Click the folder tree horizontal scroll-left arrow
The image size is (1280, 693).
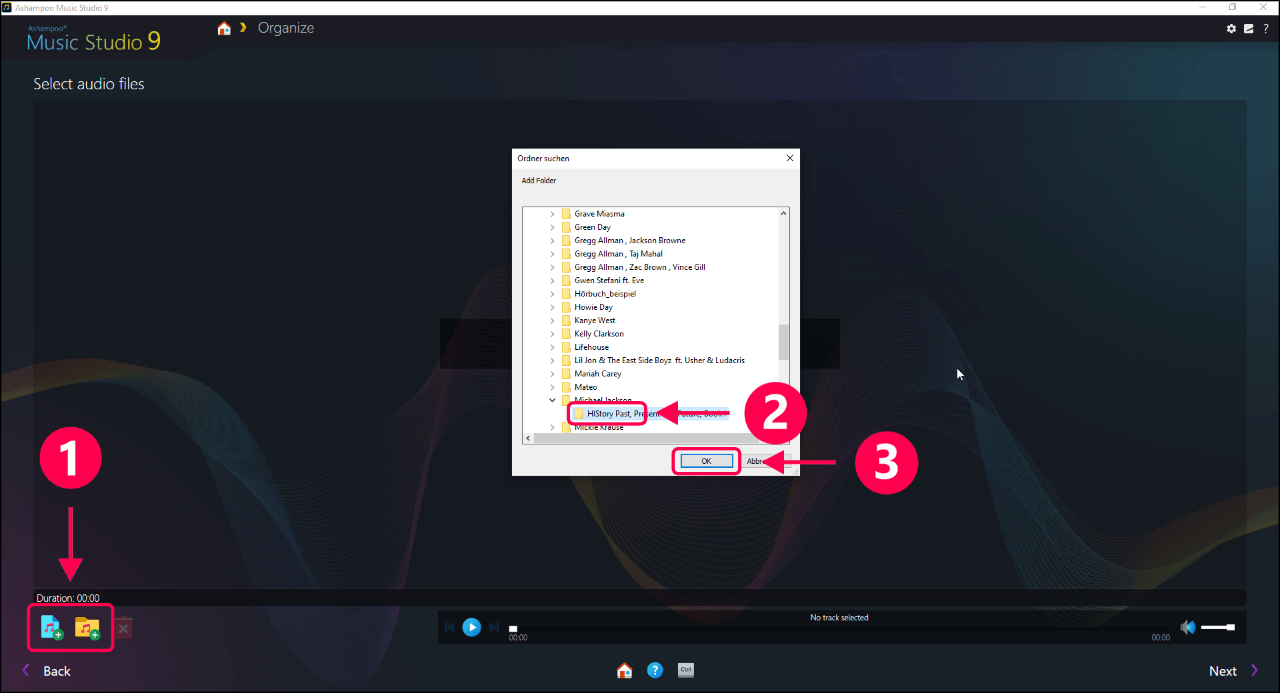click(x=529, y=438)
